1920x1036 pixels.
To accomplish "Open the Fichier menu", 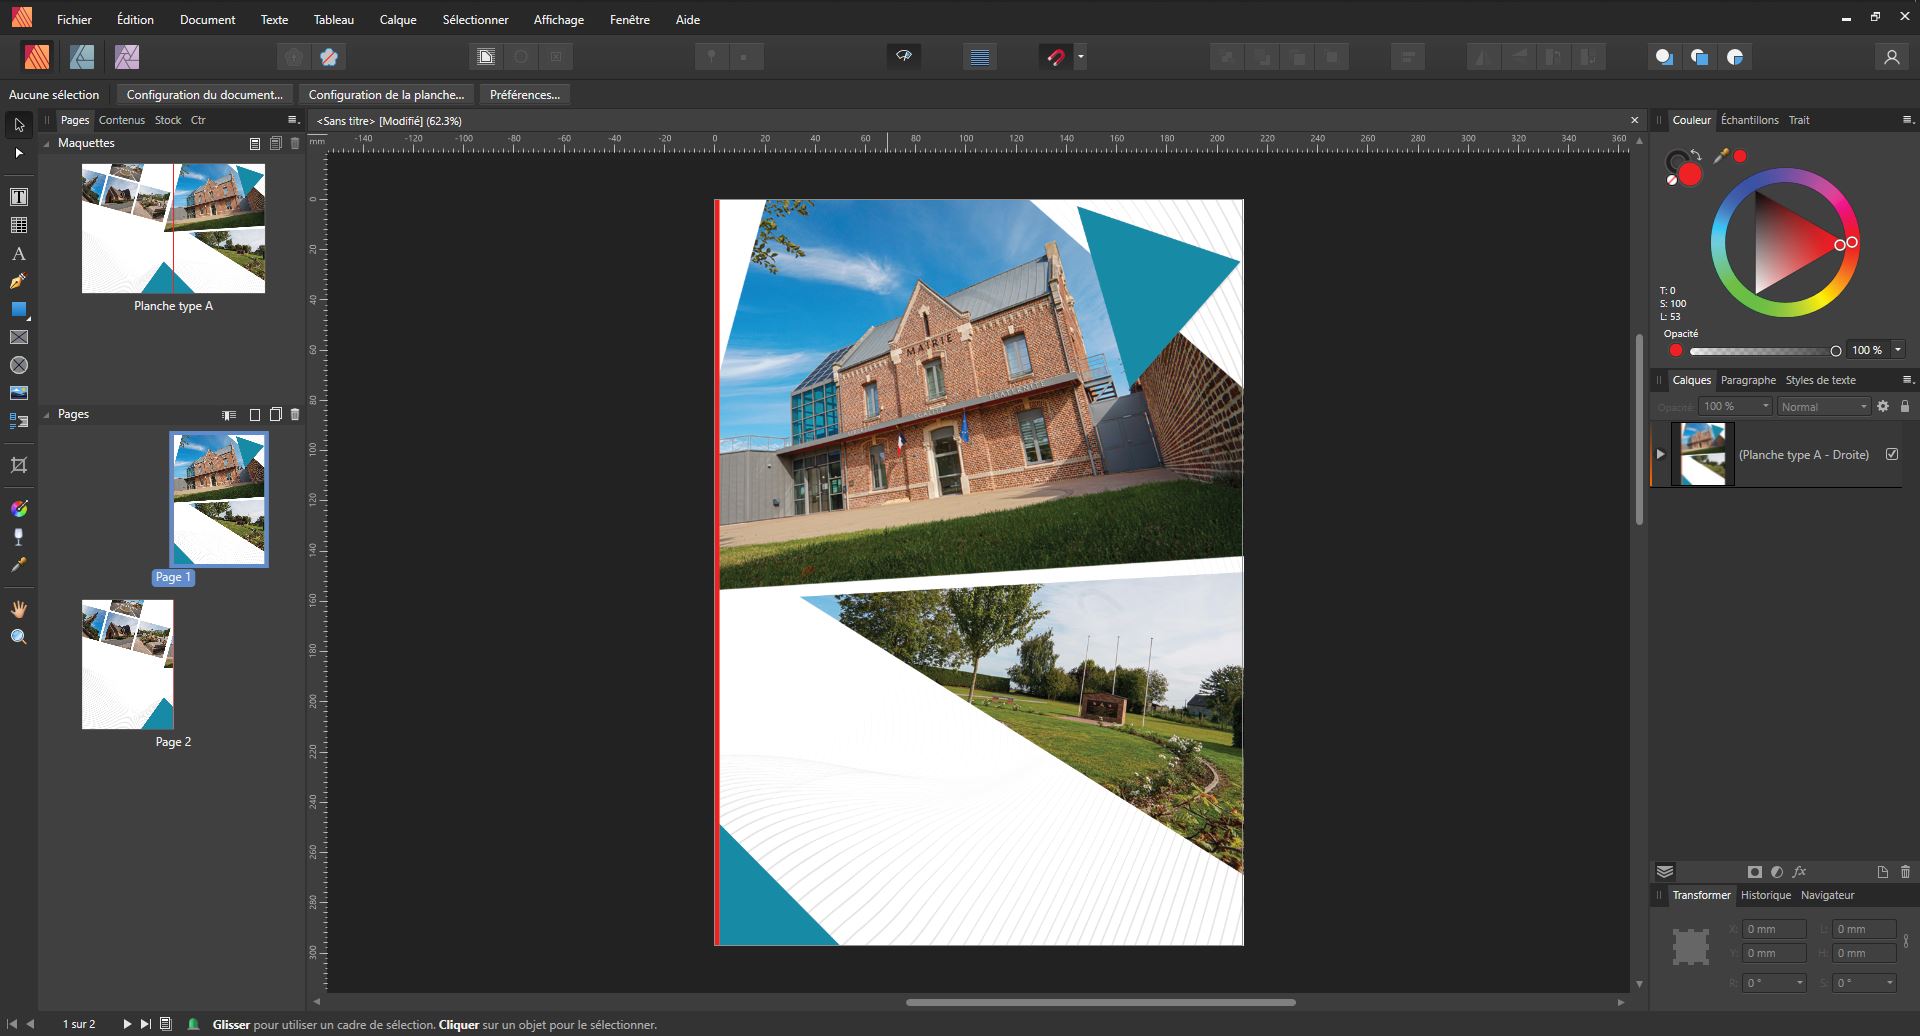I will coord(74,19).
